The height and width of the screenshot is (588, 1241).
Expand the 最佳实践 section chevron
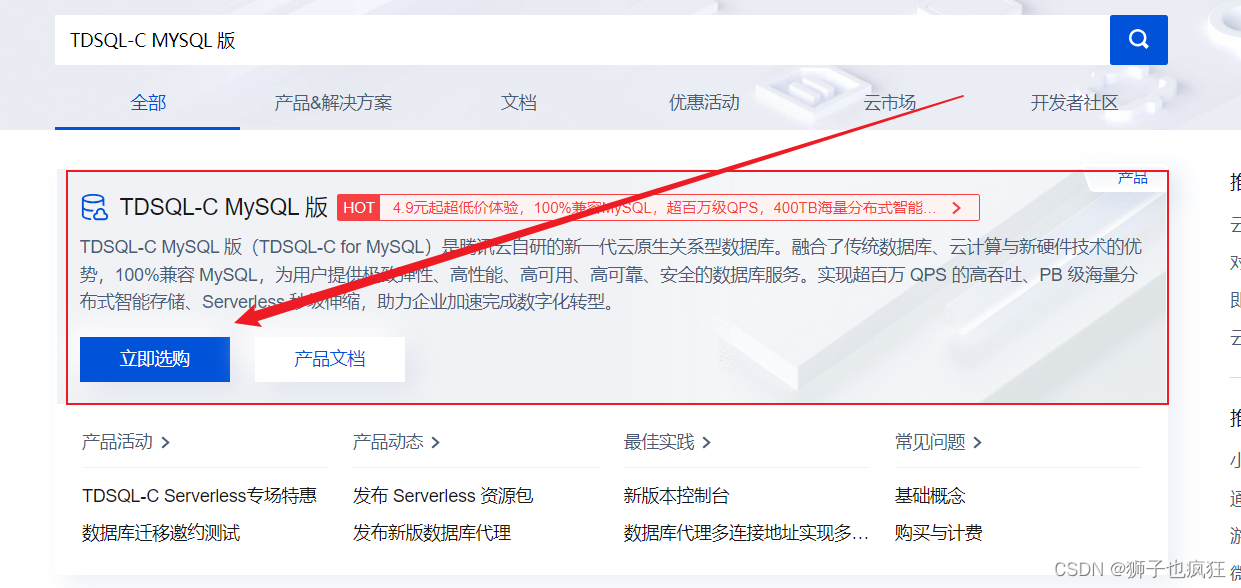coord(707,442)
